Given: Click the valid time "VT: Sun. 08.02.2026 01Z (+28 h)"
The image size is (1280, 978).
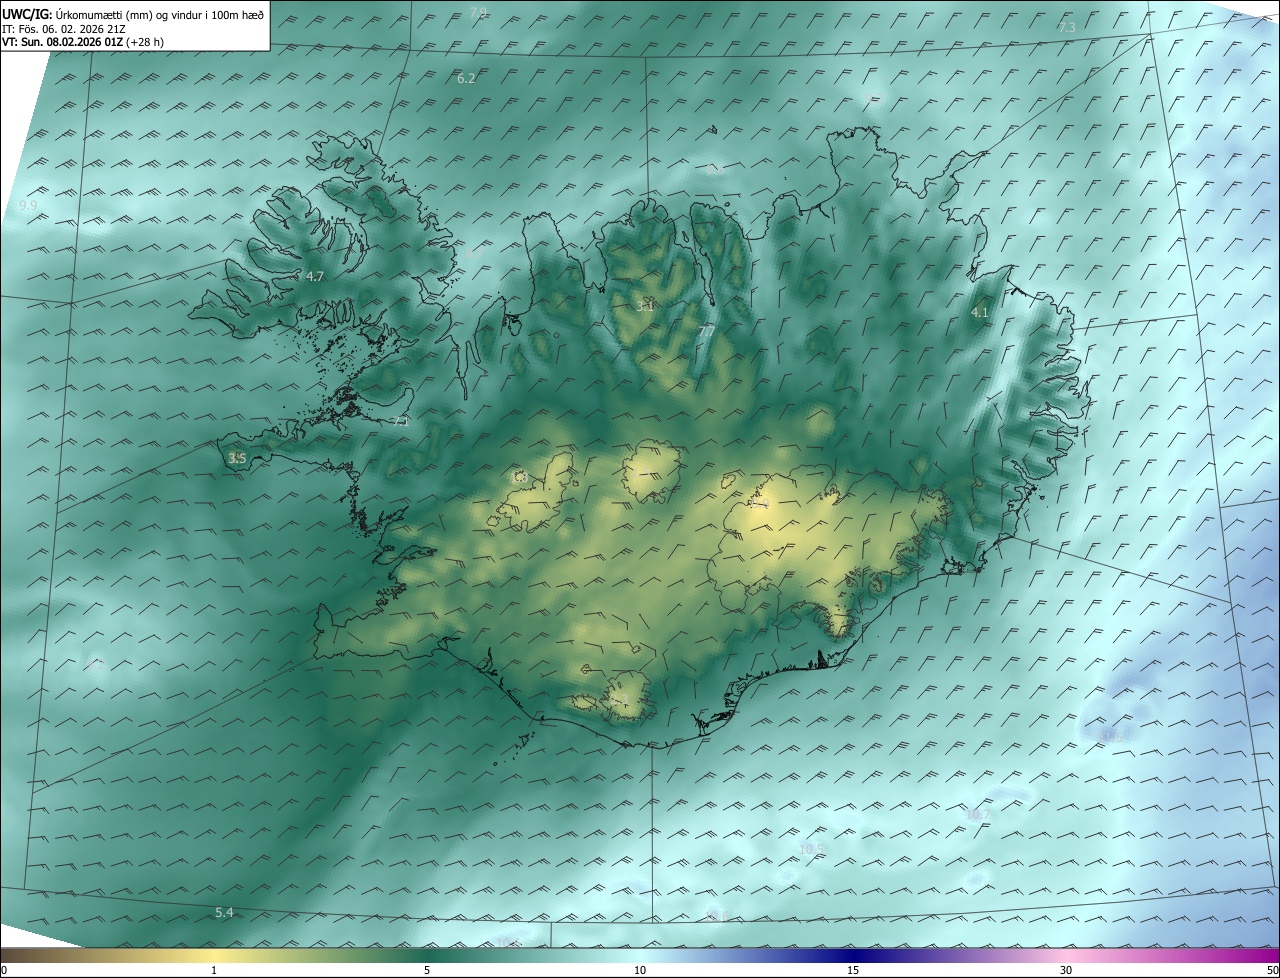Looking at the screenshot, I should (x=83, y=42).
